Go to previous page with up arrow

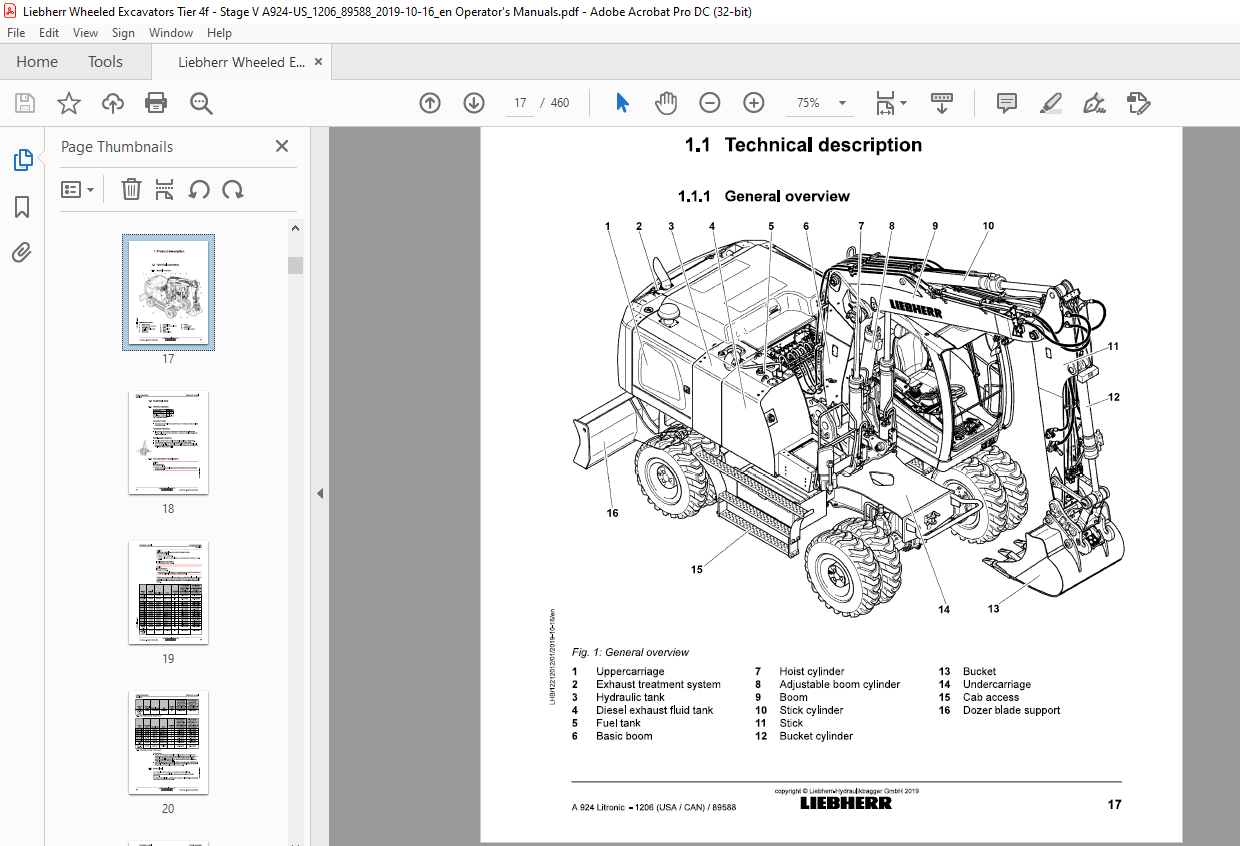(x=430, y=103)
